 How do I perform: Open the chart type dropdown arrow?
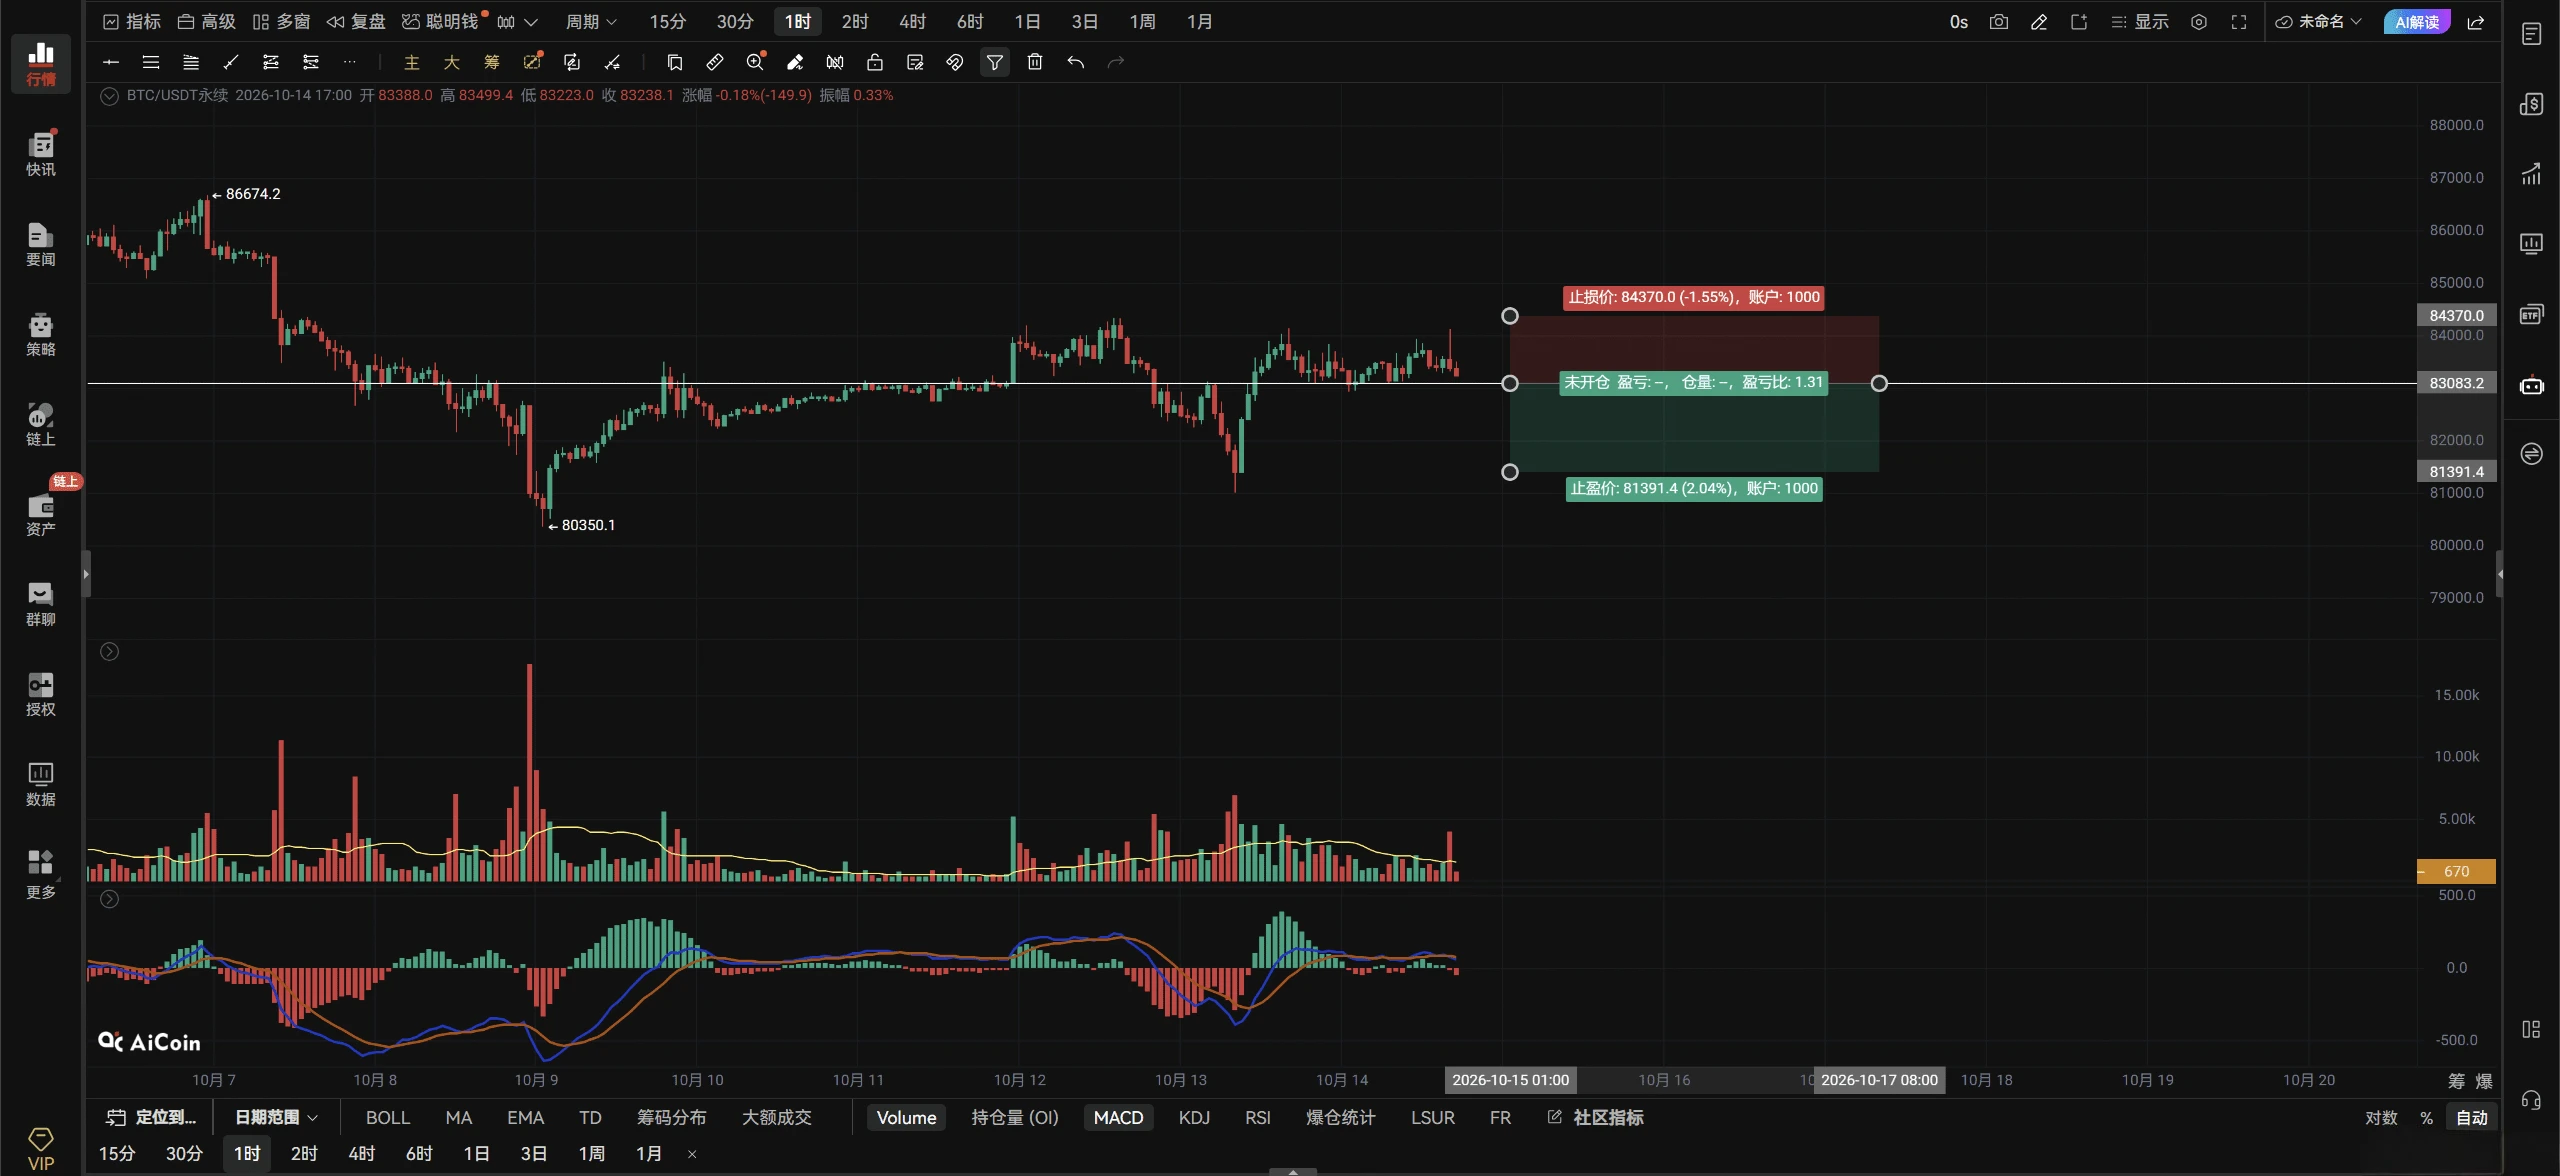tap(531, 22)
